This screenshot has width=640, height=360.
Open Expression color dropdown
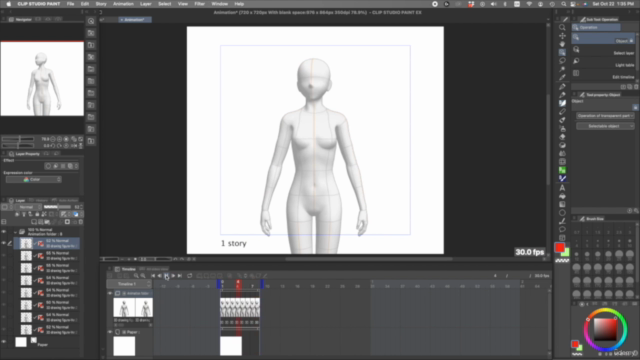tap(33, 180)
